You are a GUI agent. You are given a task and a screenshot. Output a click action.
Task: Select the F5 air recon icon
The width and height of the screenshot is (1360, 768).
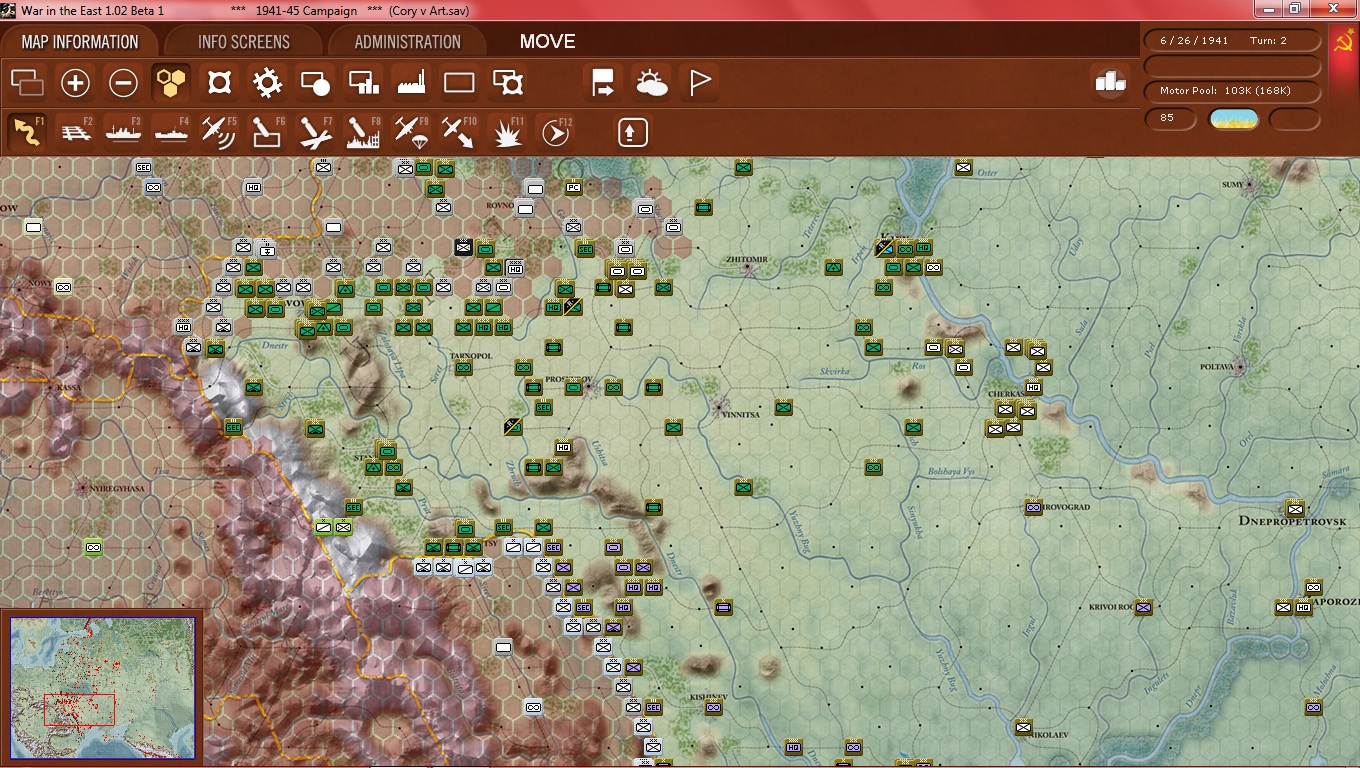(219, 132)
